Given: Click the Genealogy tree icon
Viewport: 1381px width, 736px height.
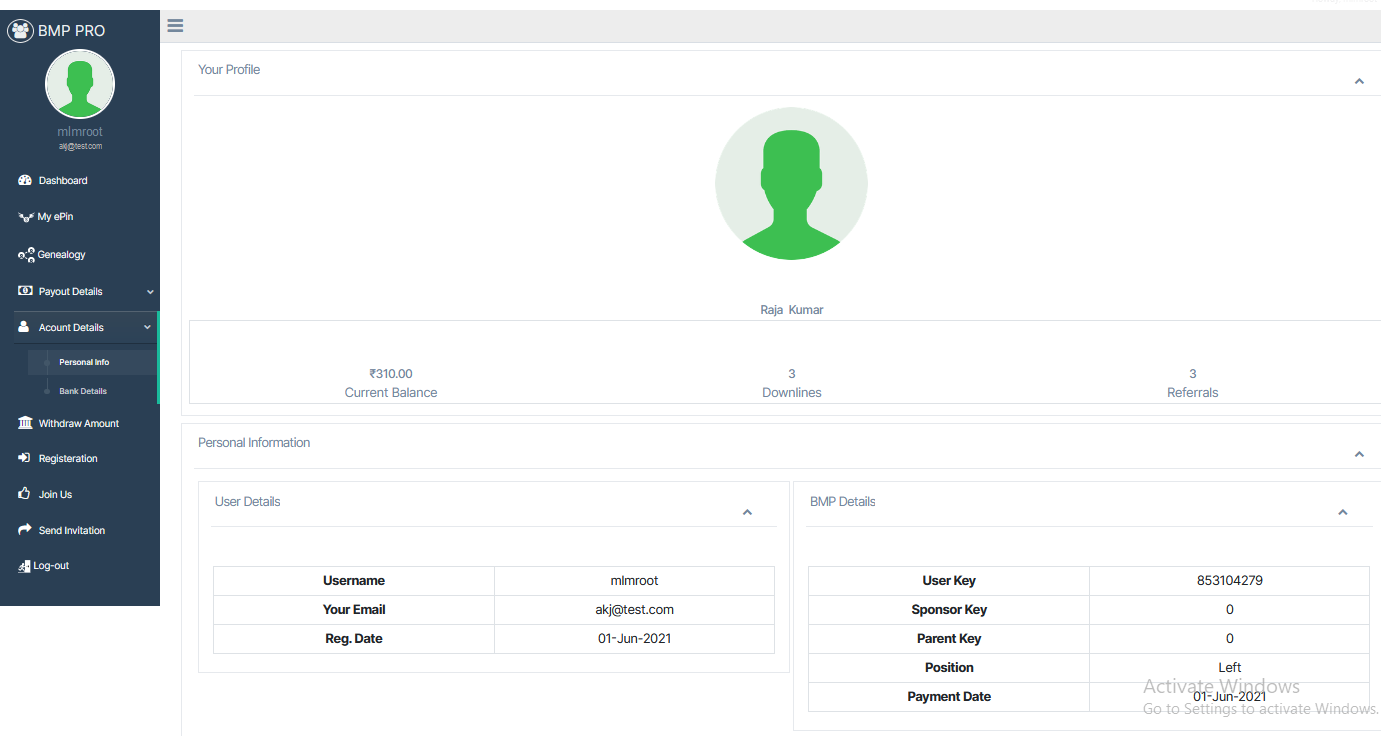Looking at the screenshot, I should 26,255.
